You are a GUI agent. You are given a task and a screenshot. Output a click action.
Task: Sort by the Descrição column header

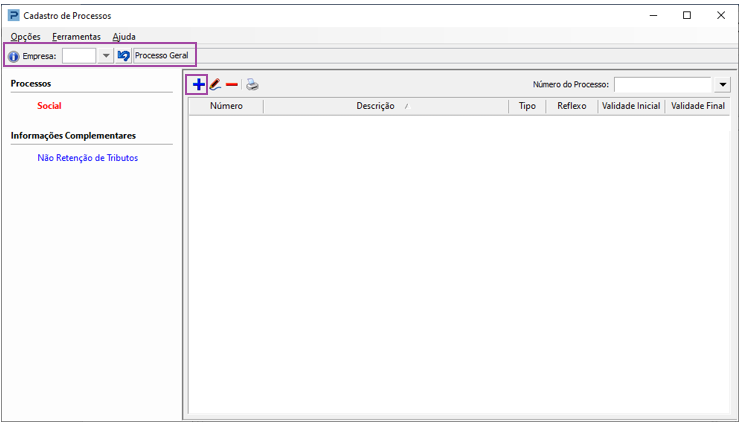pyautogui.click(x=386, y=106)
